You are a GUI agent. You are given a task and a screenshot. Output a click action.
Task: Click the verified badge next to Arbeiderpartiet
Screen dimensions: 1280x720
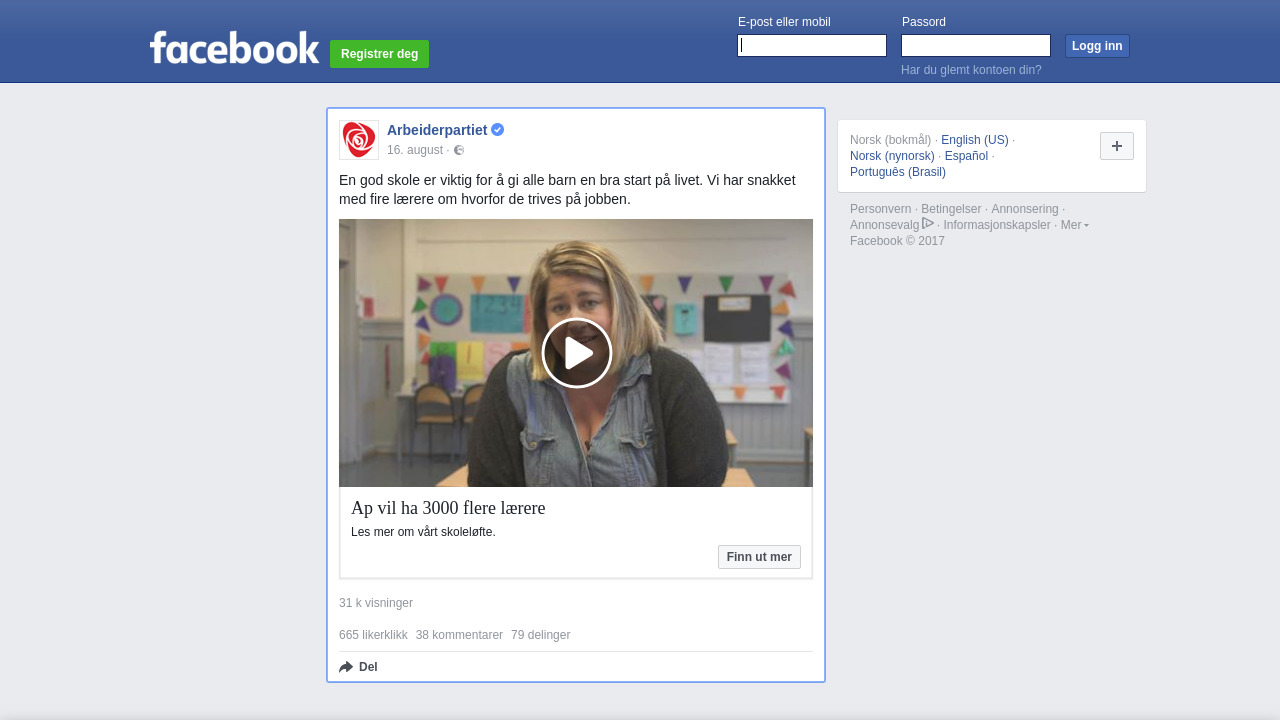click(498, 130)
